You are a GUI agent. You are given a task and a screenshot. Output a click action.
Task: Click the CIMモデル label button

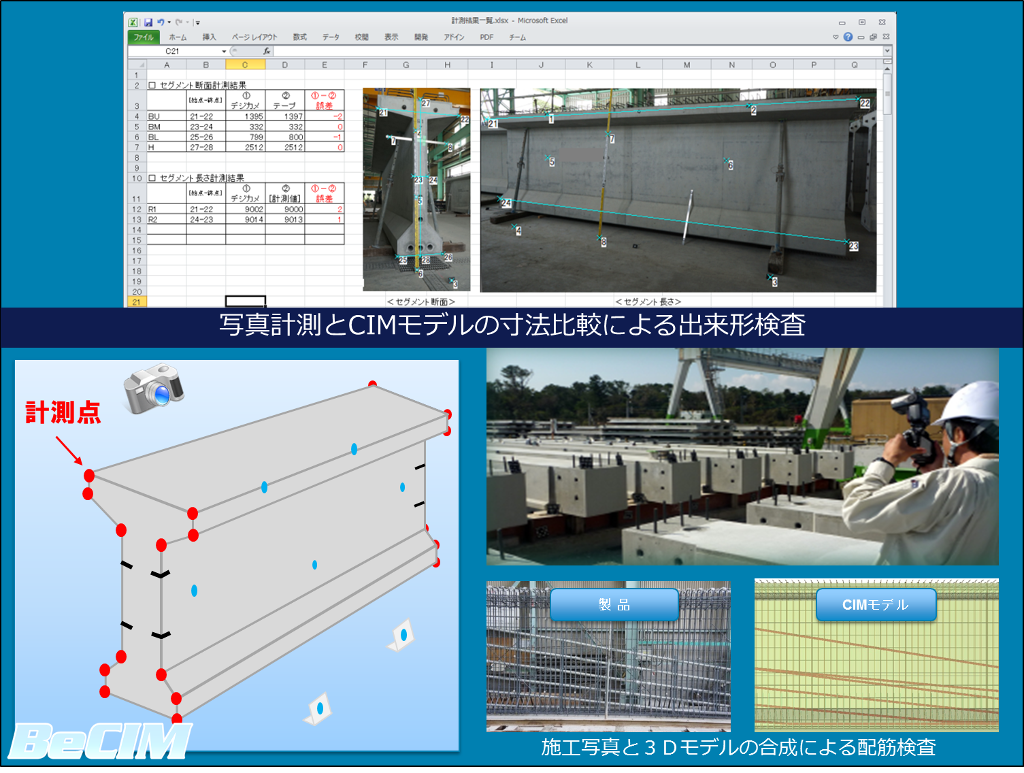click(x=876, y=604)
